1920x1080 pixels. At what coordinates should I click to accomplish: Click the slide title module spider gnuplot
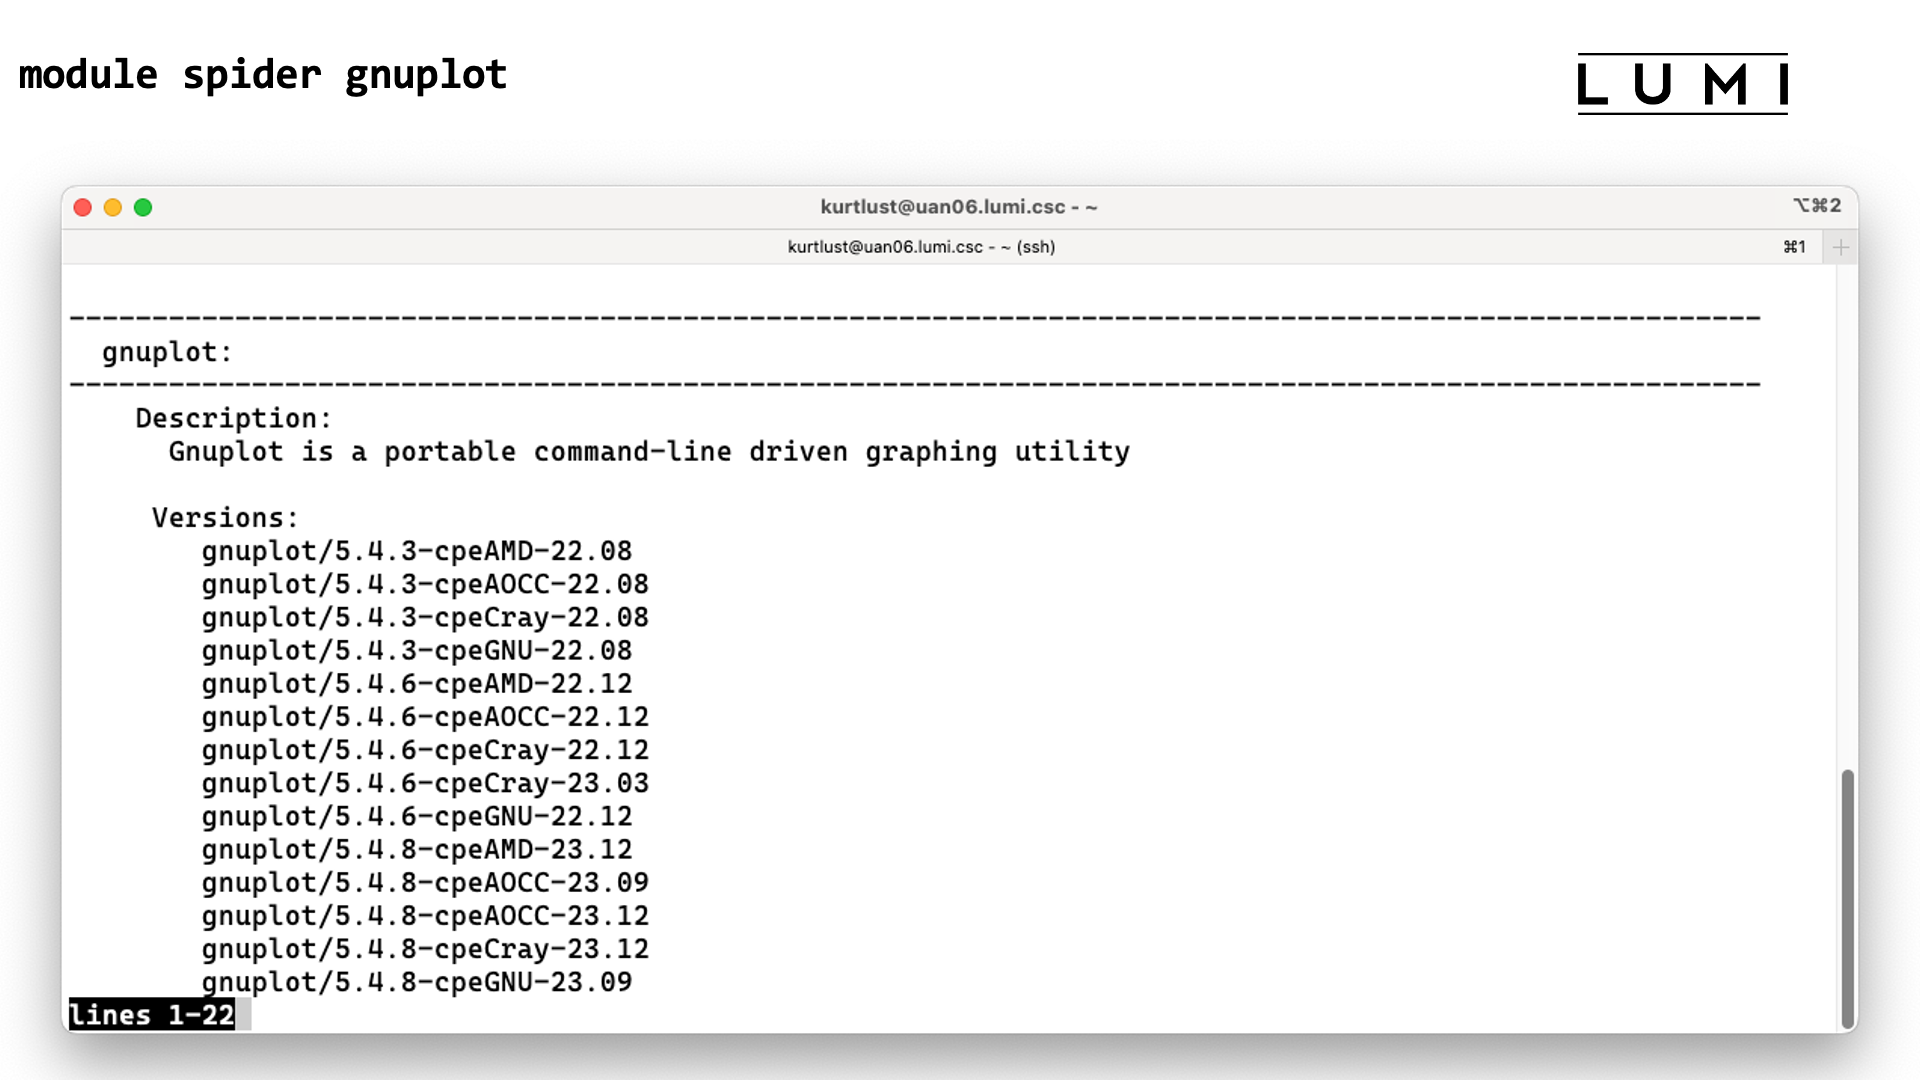[x=263, y=75]
